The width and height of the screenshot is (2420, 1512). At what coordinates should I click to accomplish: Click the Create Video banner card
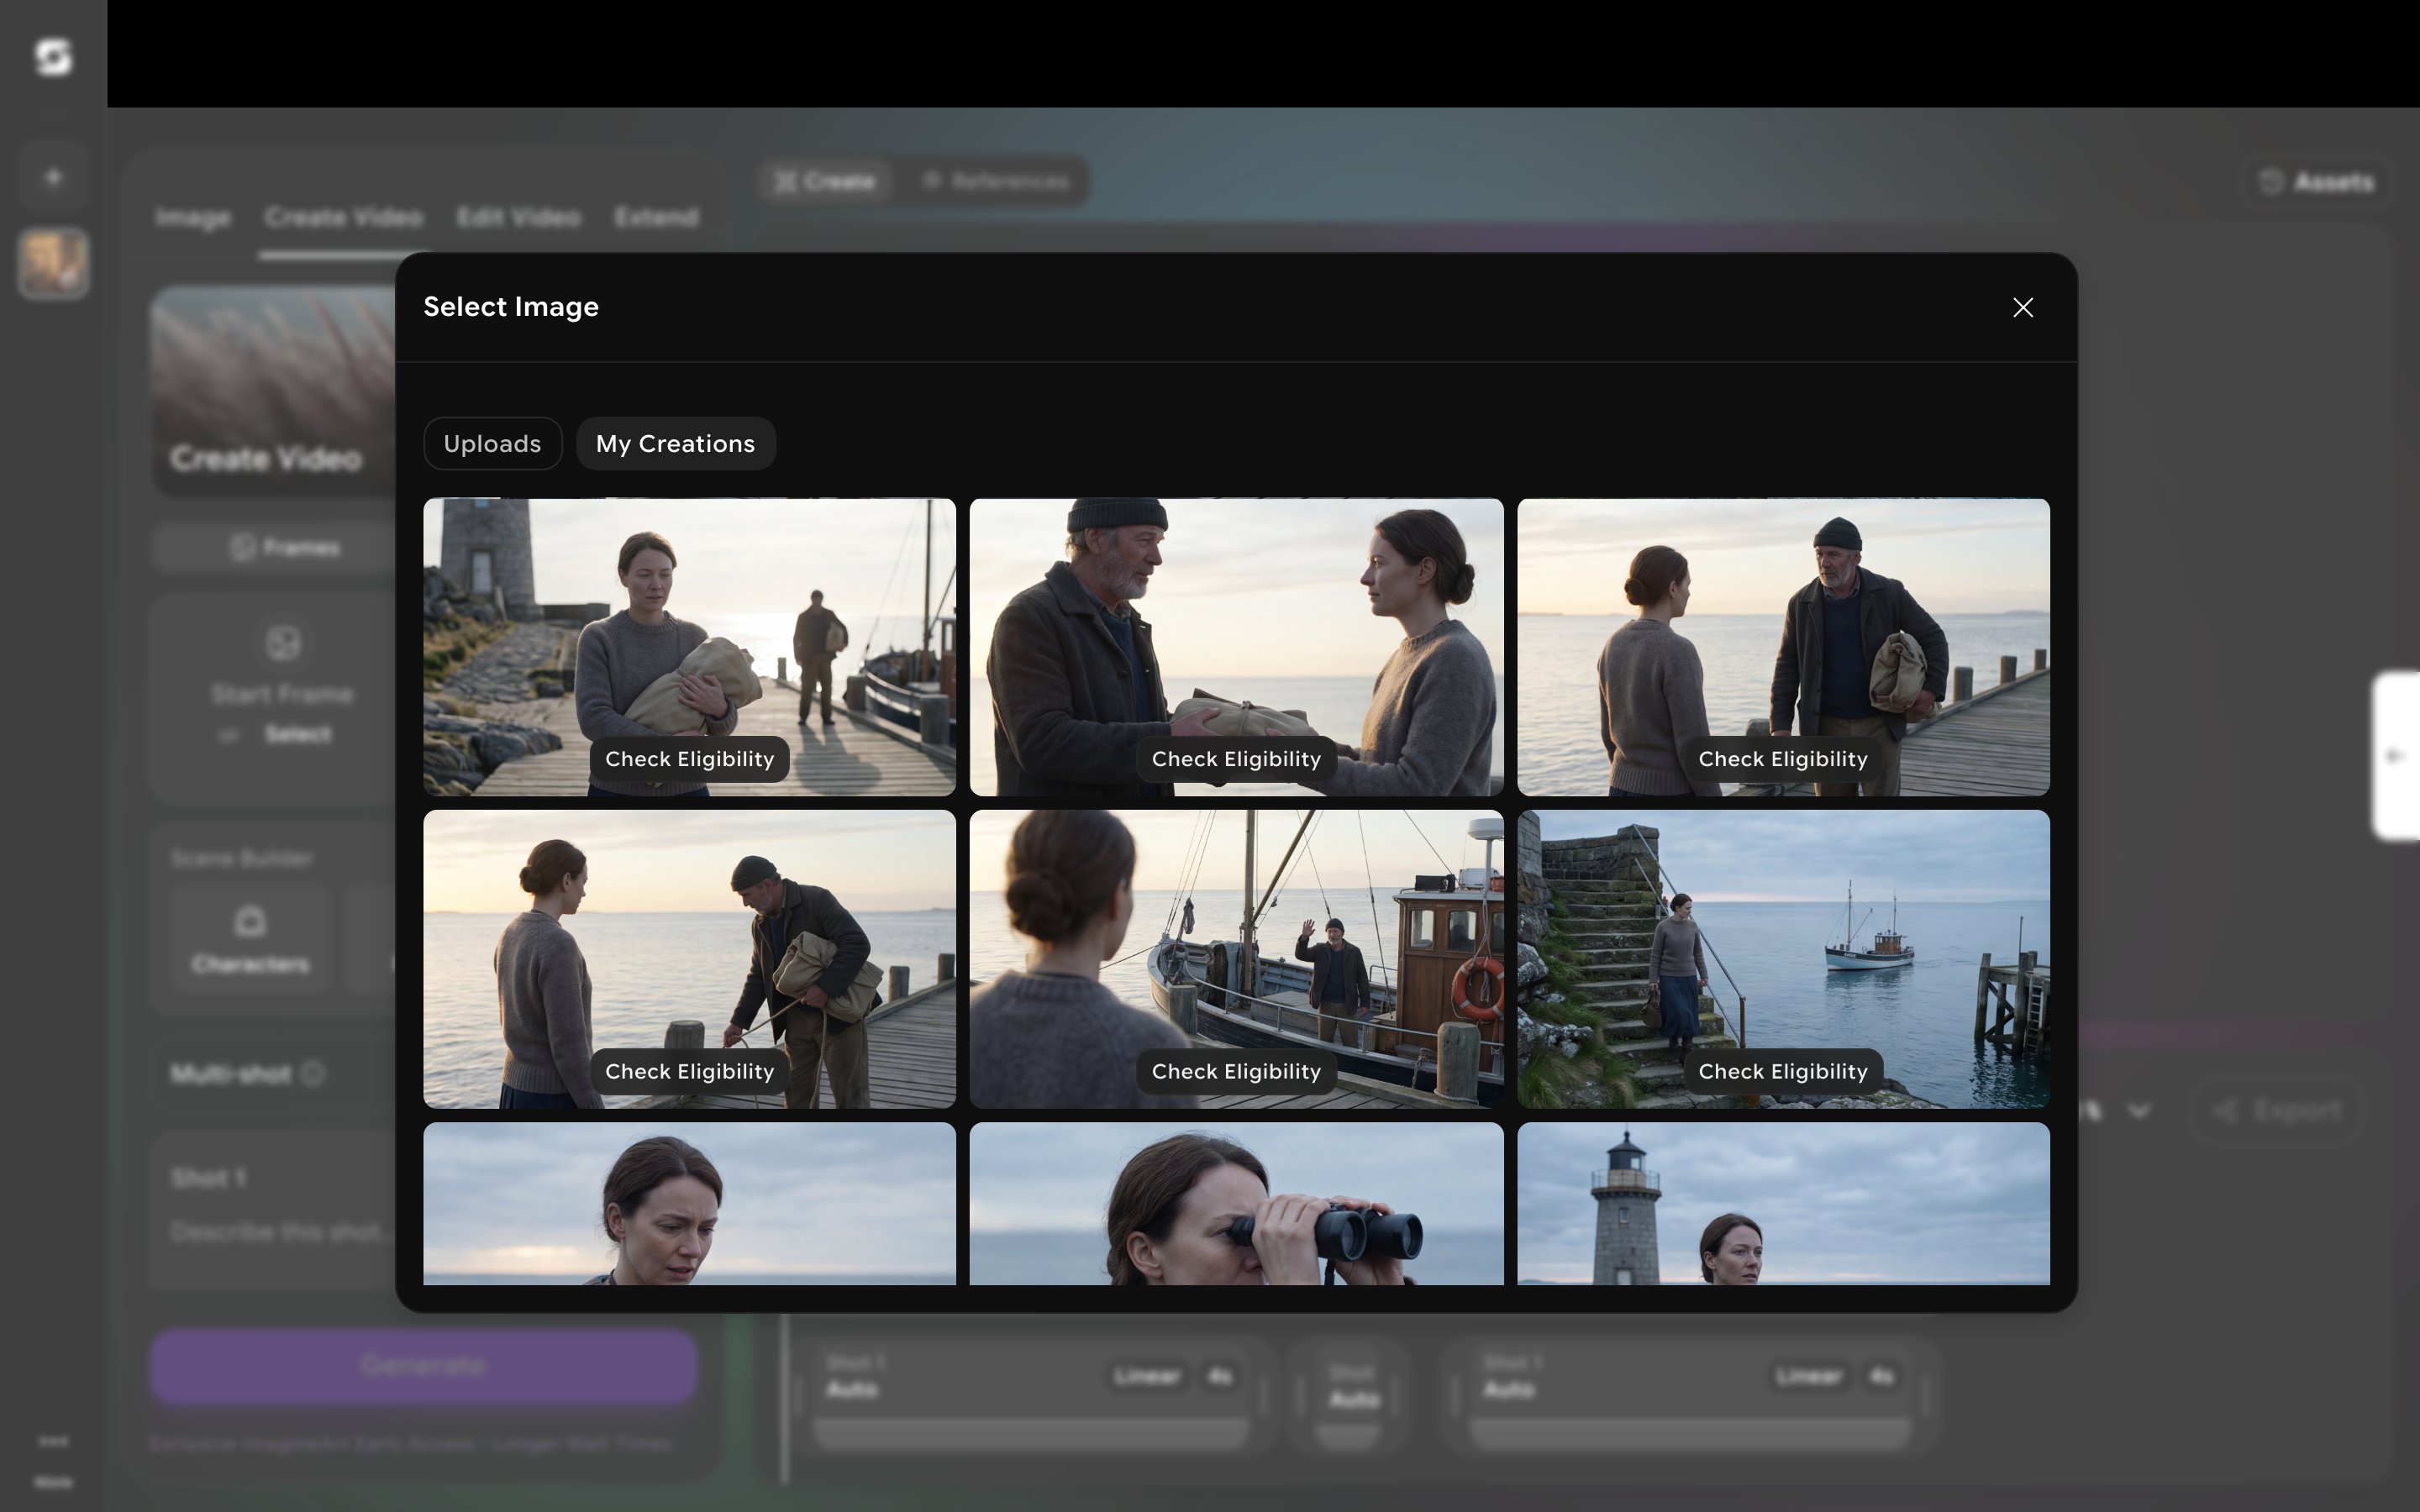point(275,390)
